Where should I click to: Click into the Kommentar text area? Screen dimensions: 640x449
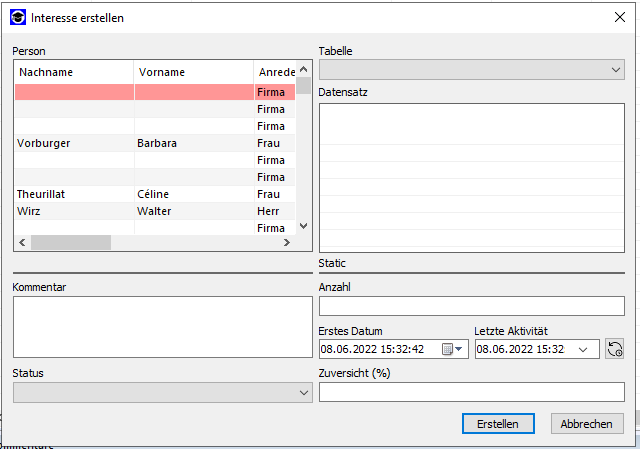click(x=162, y=328)
